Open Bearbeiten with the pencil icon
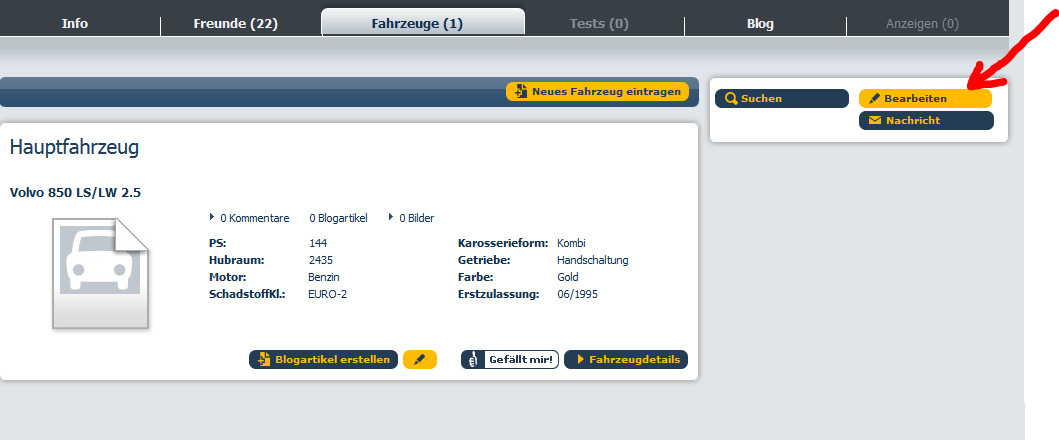The height and width of the screenshot is (440, 1059). (925, 98)
